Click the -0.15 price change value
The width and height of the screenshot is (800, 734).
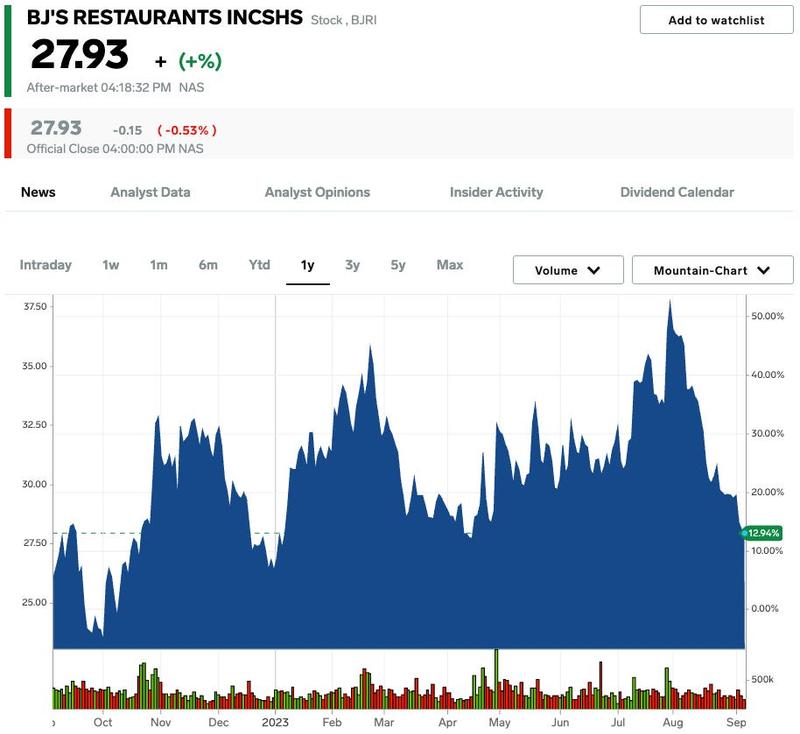click(x=128, y=131)
